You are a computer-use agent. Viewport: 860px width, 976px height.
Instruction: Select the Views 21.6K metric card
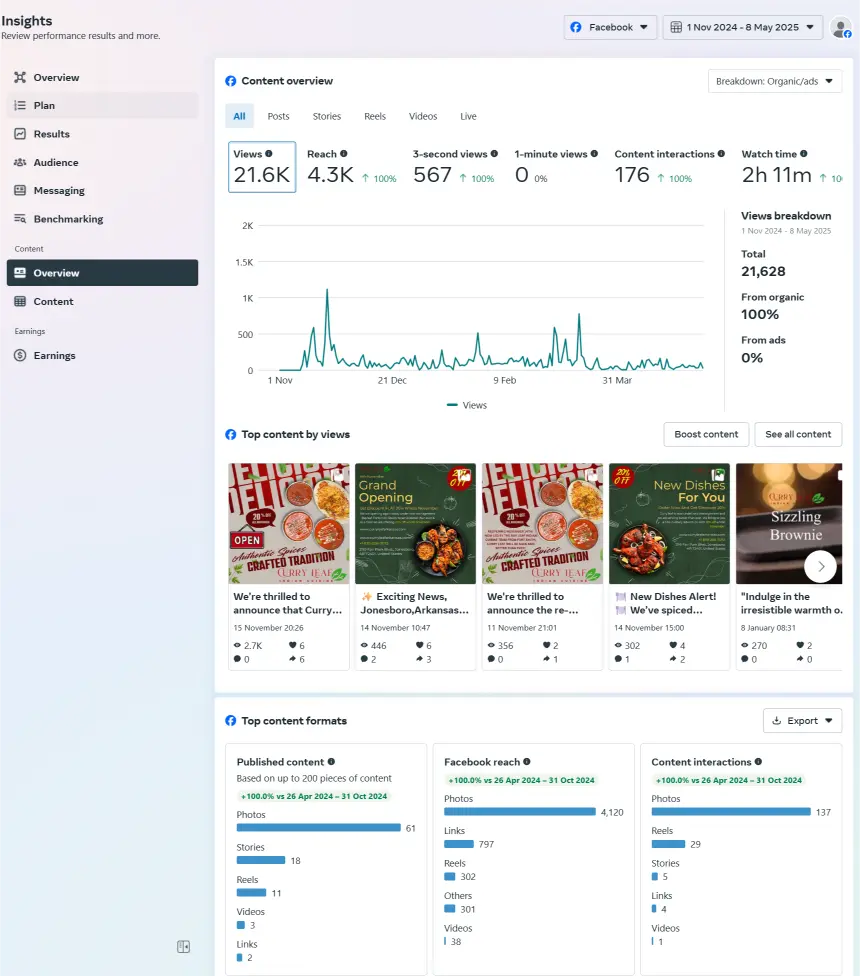click(262, 167)
